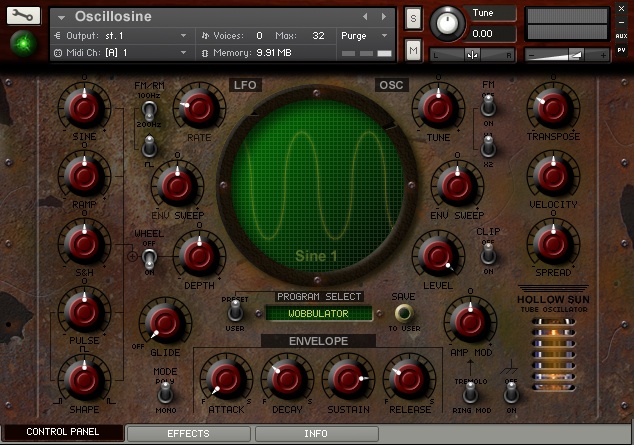Toggle the X1/X2 switch
This screenshot has width=634, height=445.
(x=488, y=146)
